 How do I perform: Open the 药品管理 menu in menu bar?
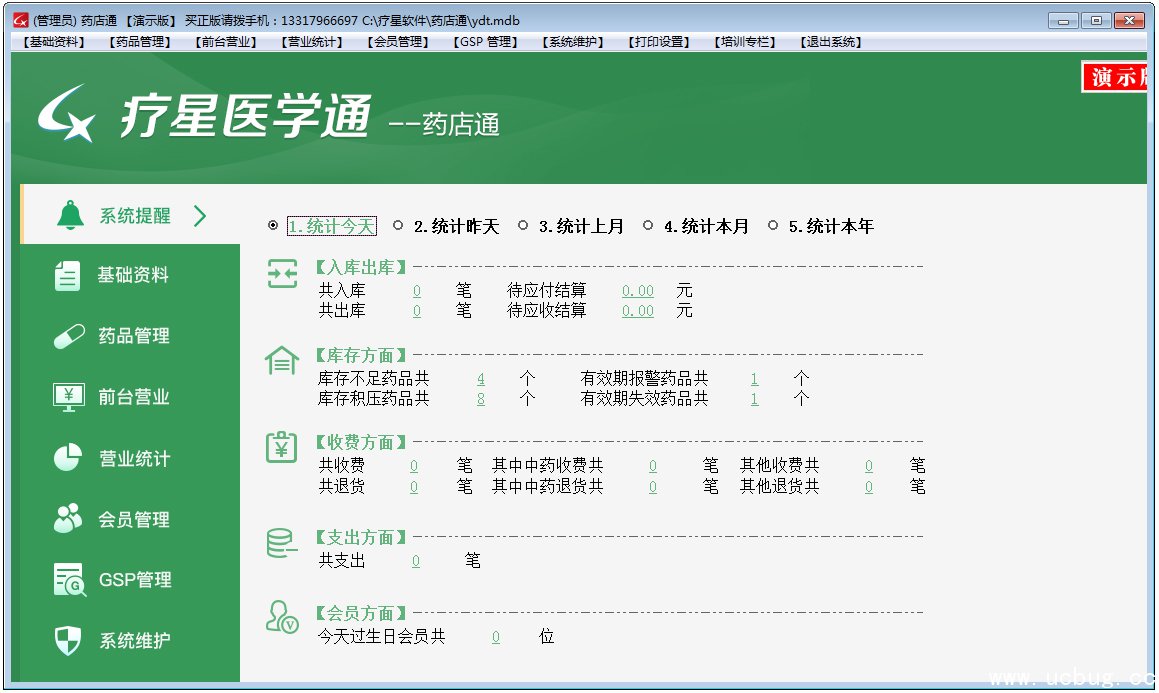coord(139,42)
